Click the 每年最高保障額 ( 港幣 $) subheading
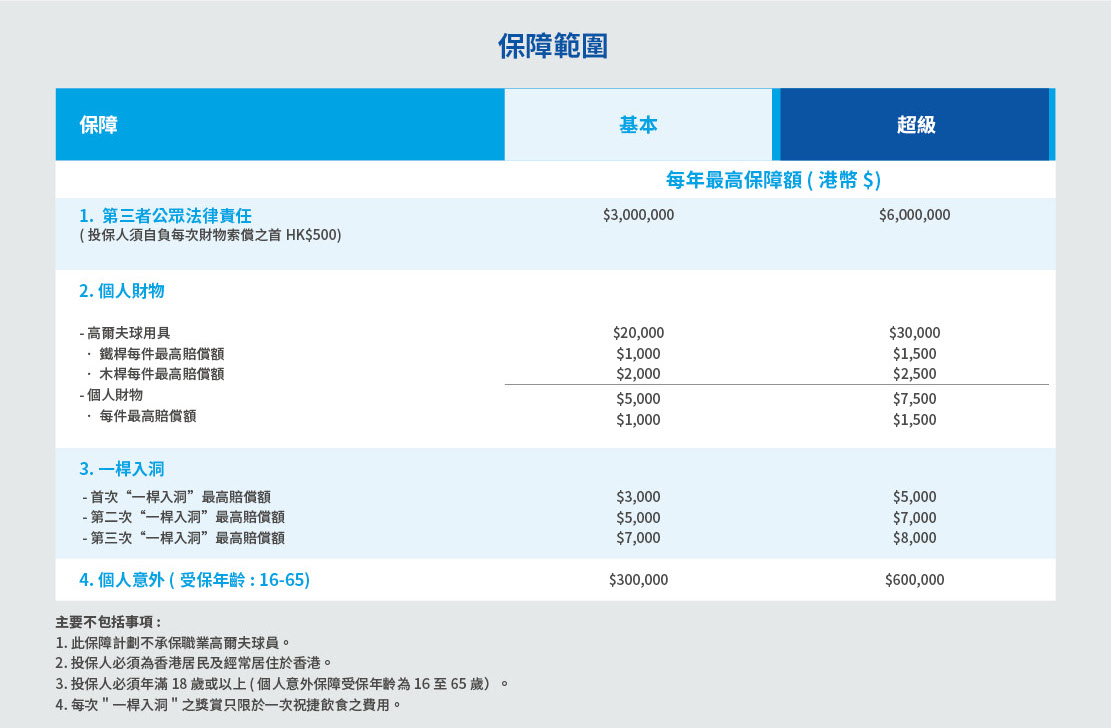This screenshot has width=1111, height=728. tap(773, 180)
